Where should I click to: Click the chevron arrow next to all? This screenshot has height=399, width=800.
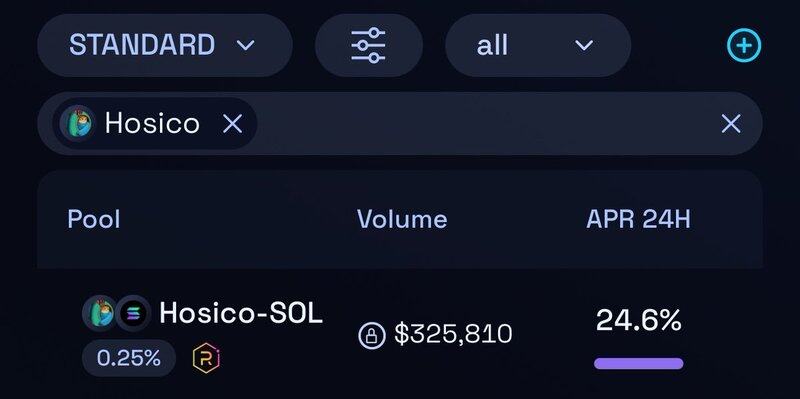click(584, 45)
